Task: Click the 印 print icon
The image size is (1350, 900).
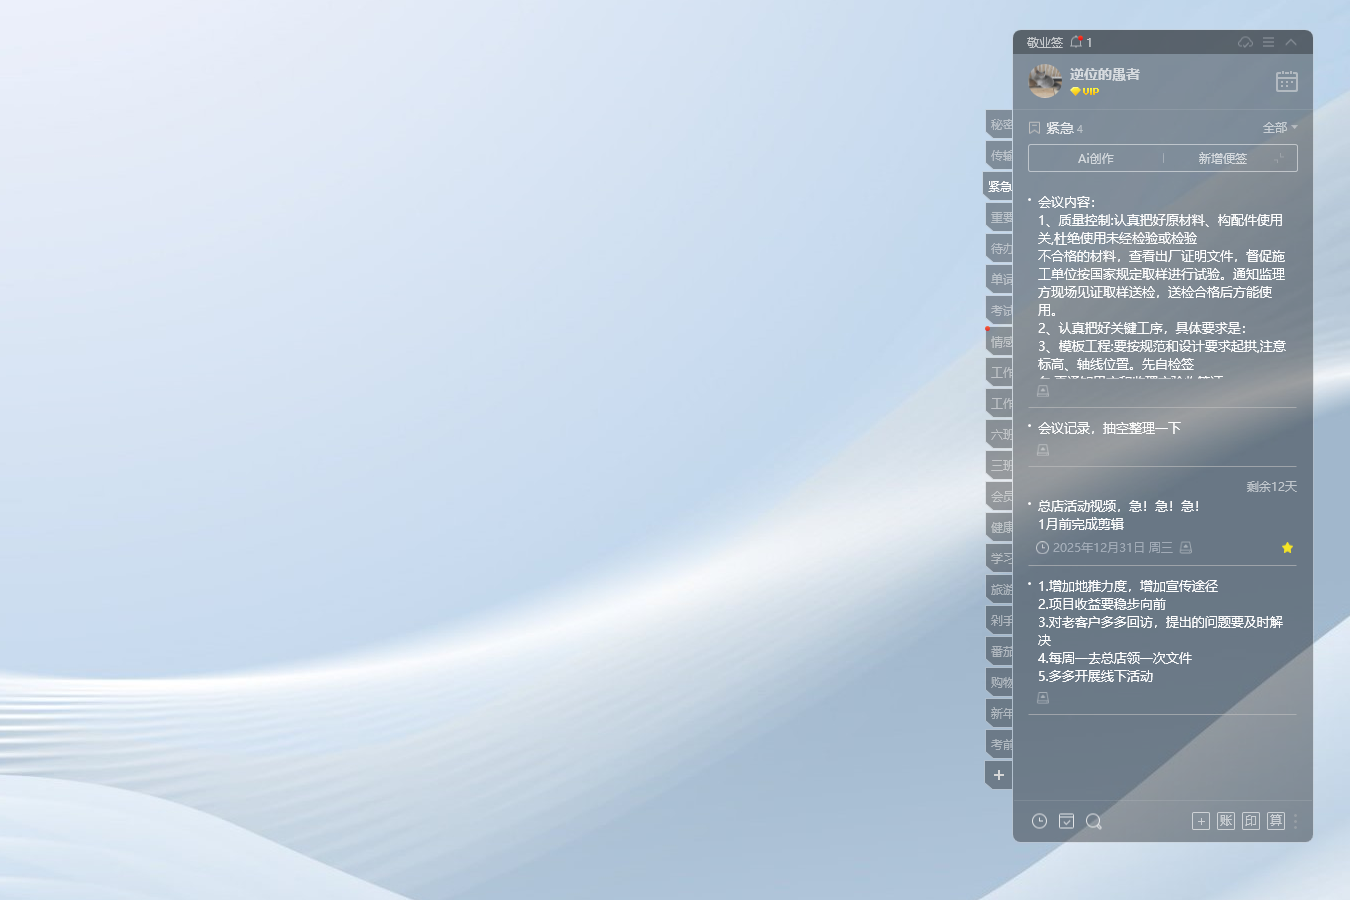Action: tap(1250, 821)
